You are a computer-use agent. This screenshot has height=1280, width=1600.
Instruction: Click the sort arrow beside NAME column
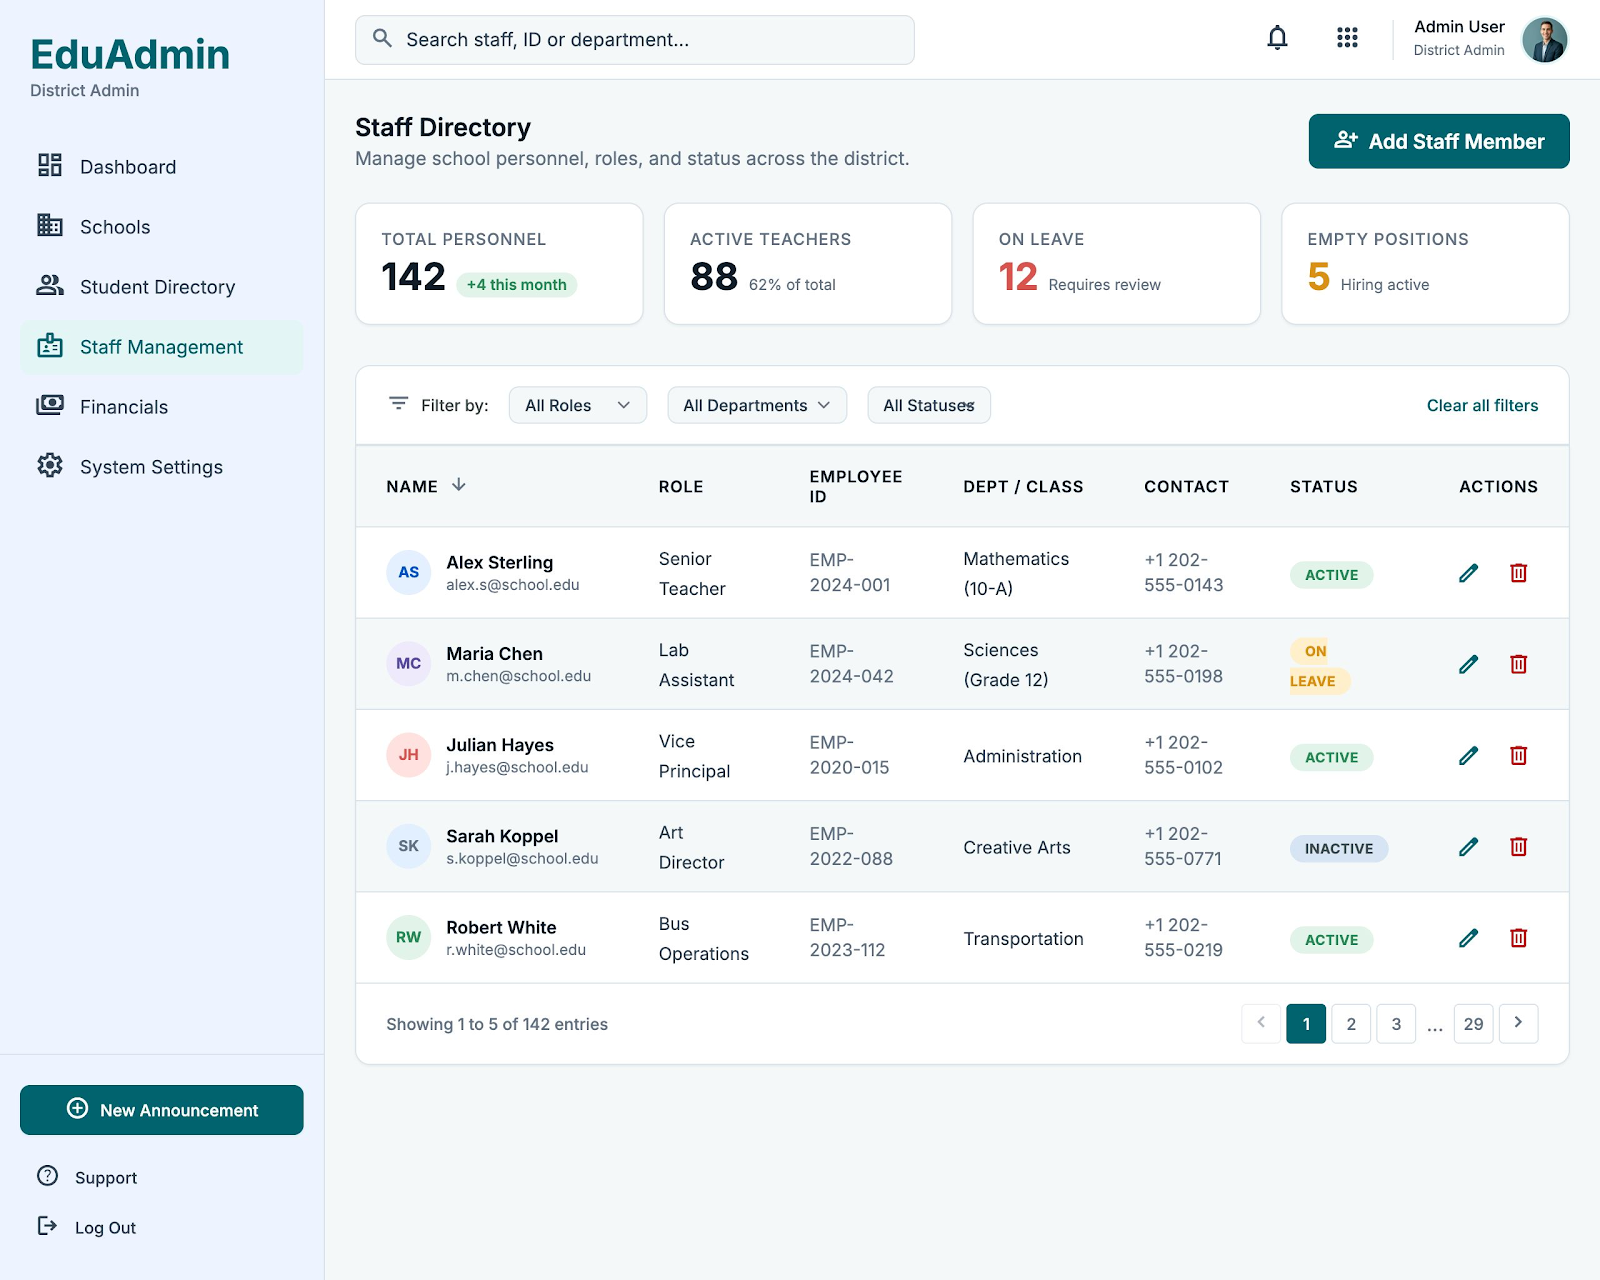pyautogui.click(x=459, y=485)
